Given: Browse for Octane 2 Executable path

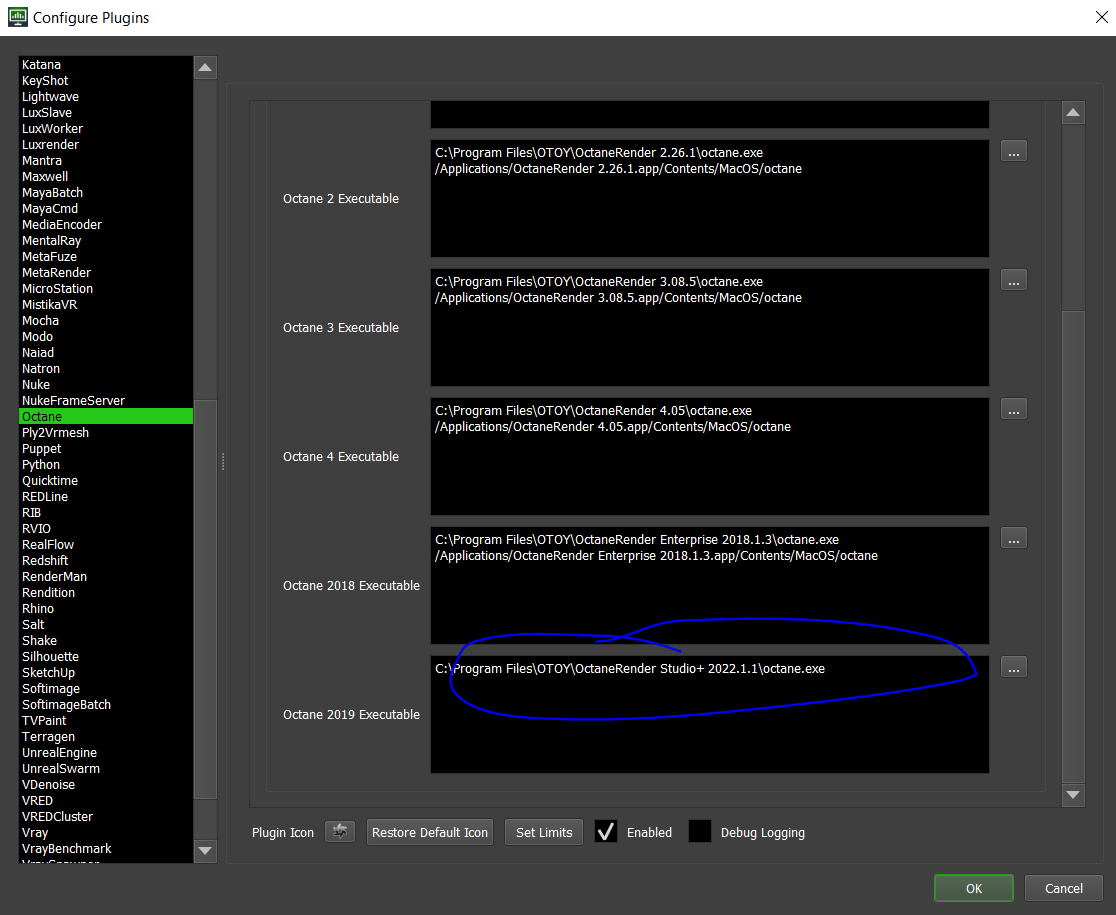Looking at the screenshot, I should tap(1014, 152).
